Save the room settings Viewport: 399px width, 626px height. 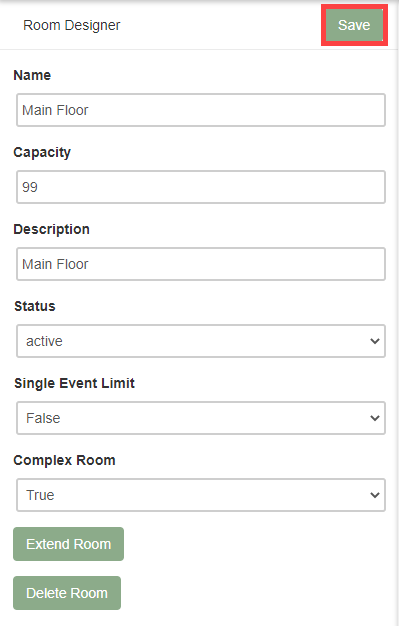tap(354, 25)
